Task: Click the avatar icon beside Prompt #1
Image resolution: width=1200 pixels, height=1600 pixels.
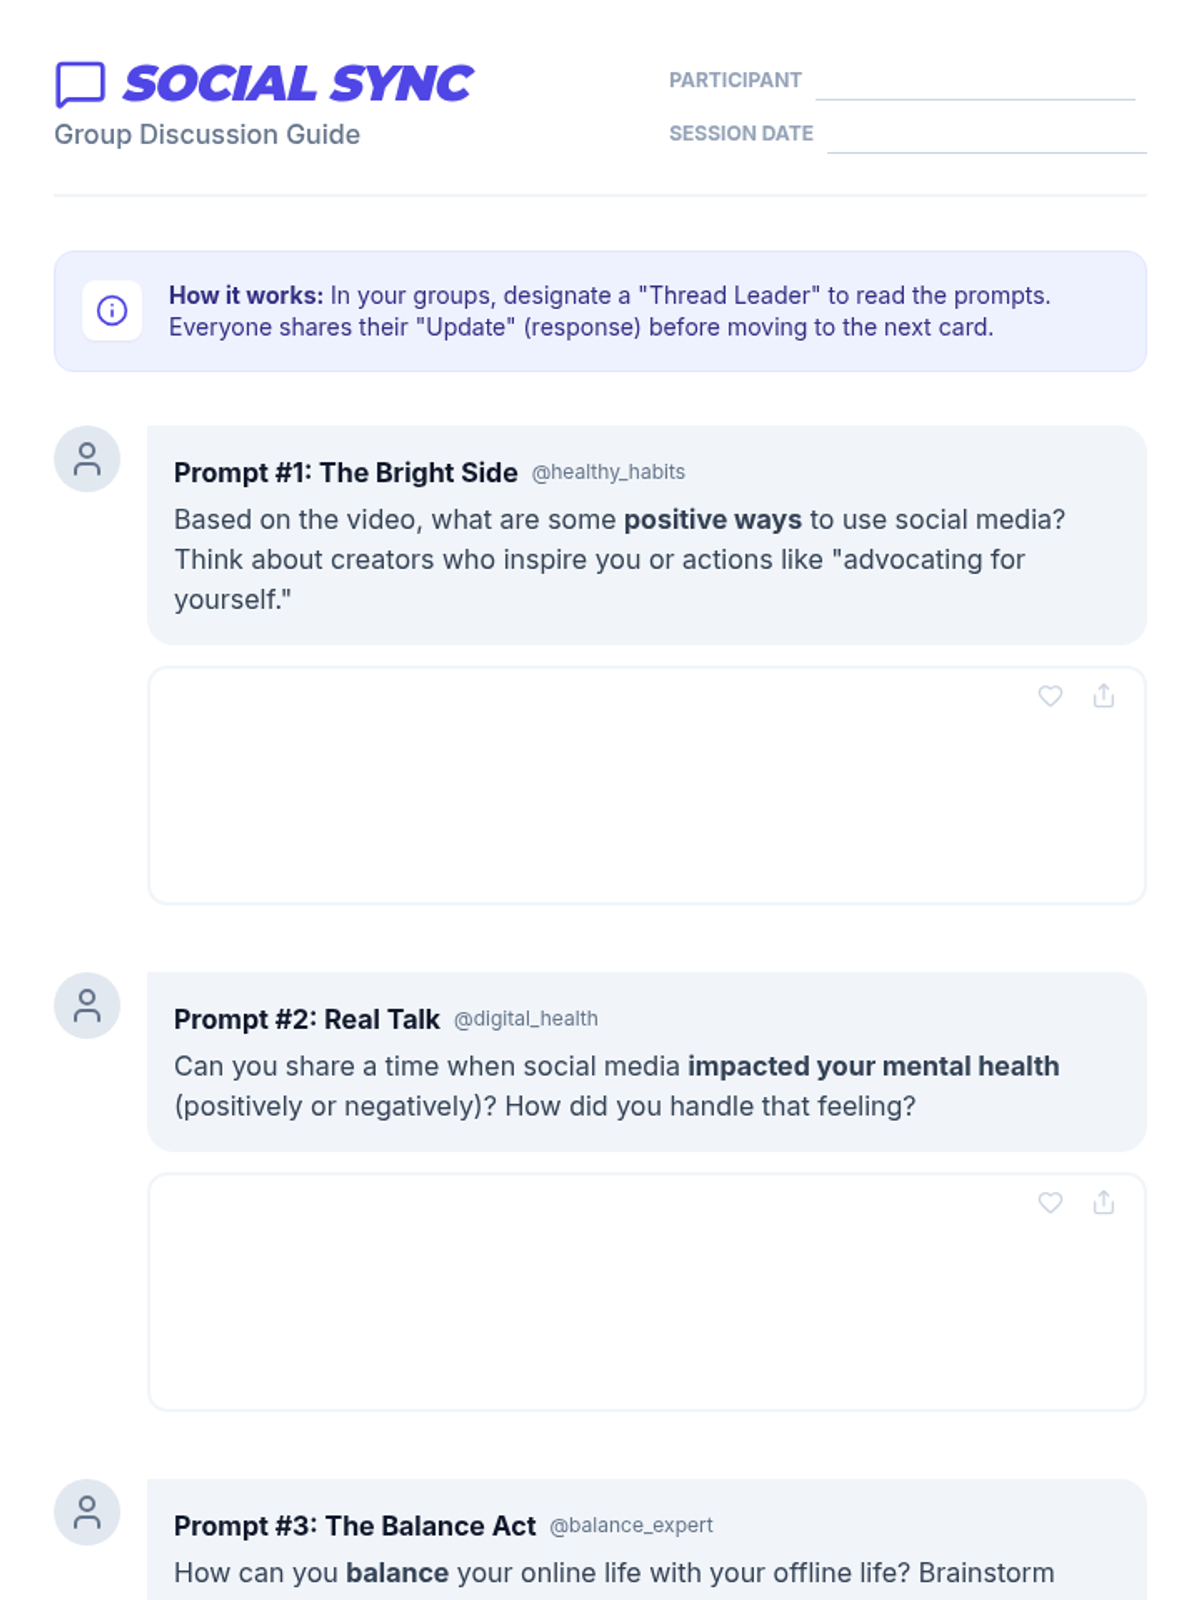Action: [87, 459]
